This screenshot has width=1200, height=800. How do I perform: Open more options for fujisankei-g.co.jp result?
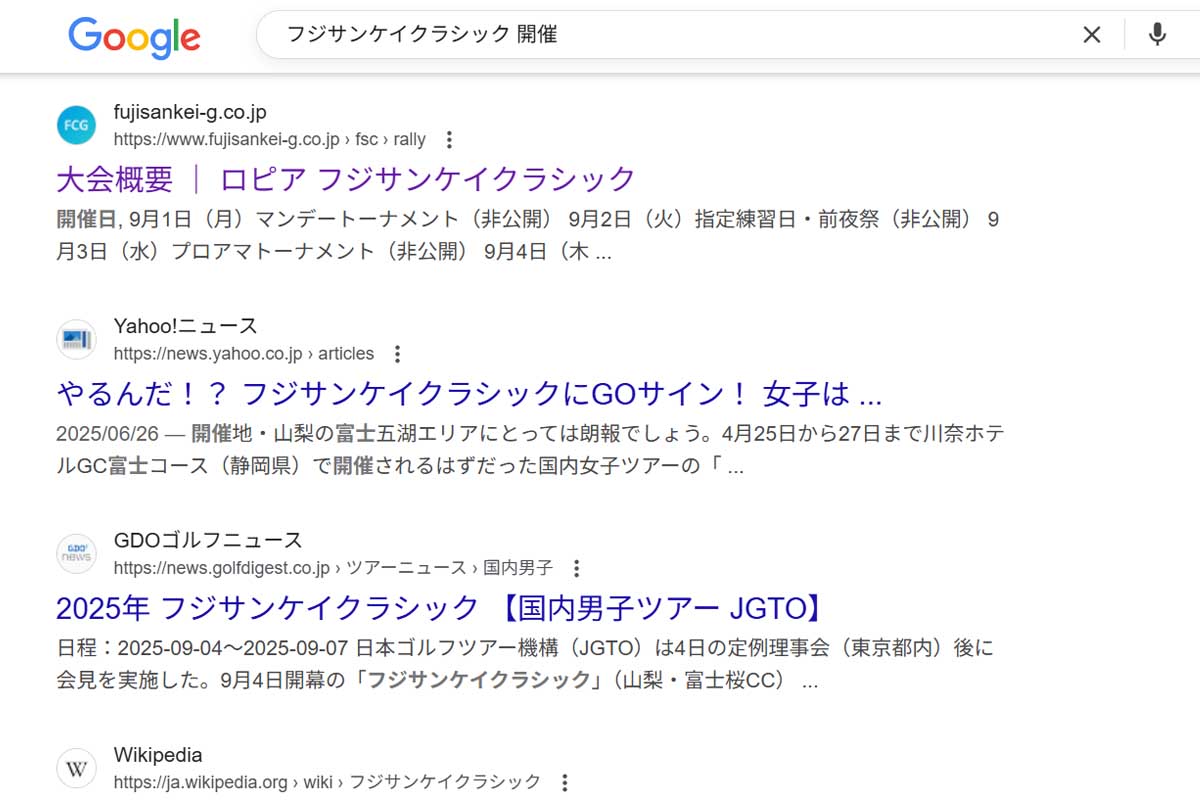click(x=449, y=139)
